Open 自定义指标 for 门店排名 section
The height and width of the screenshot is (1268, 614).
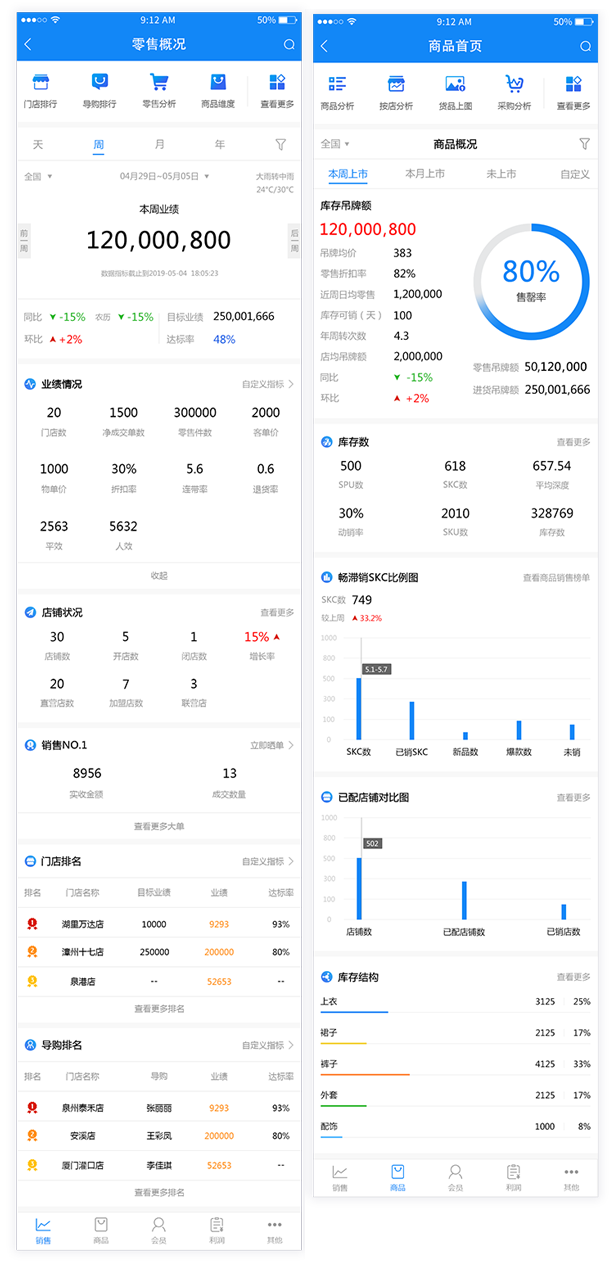tap(268, 861)
